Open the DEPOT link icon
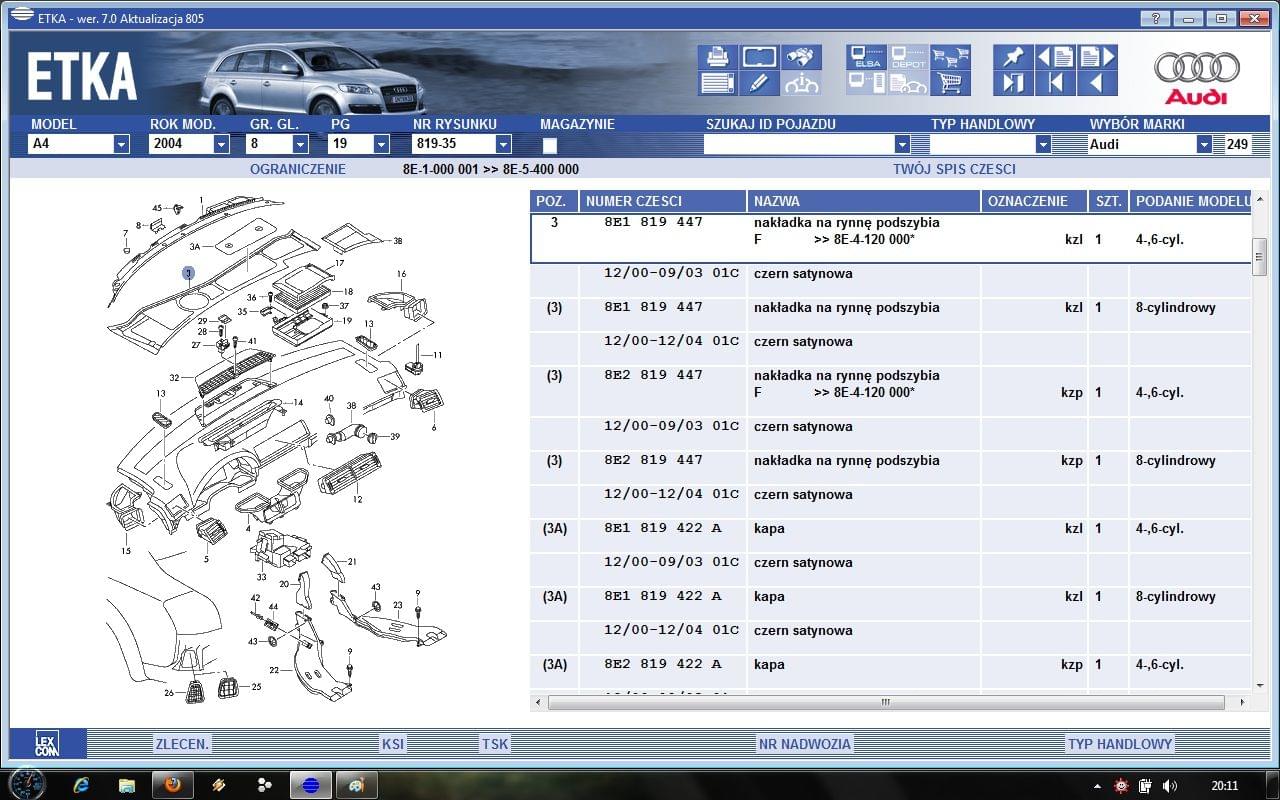 coord(908,57)
